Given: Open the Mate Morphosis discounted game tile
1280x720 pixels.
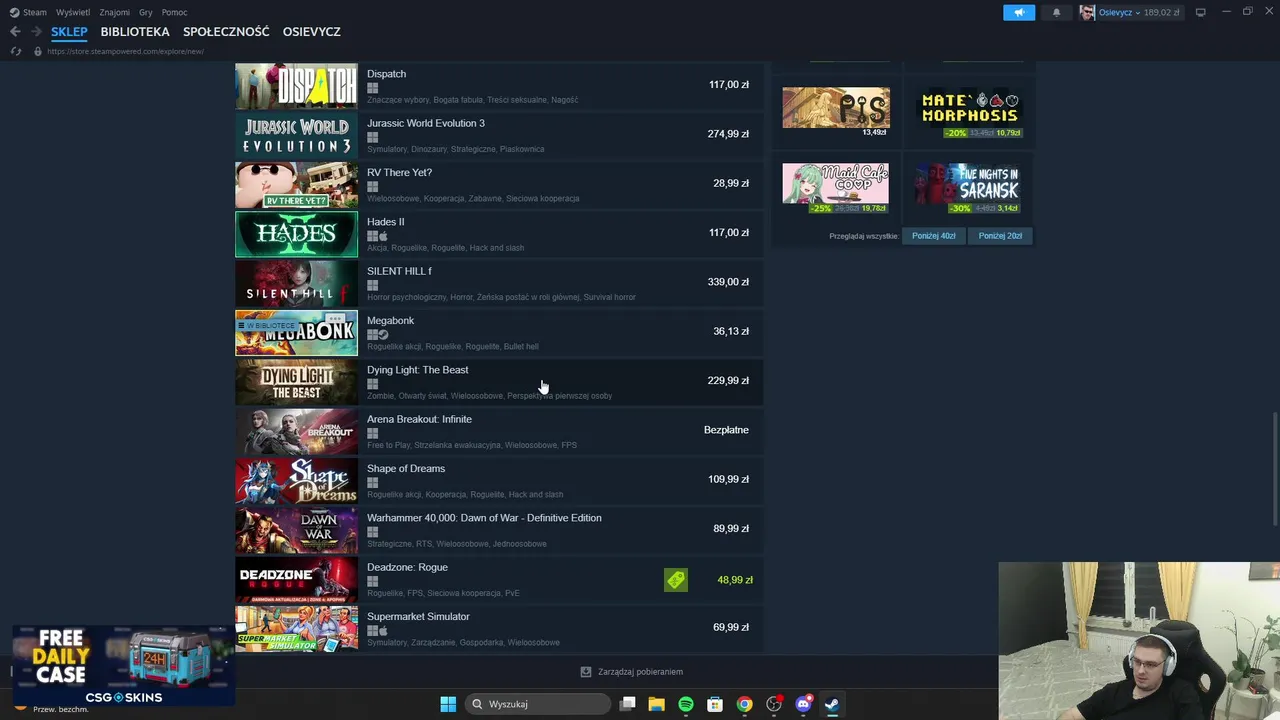Looking at the screenshot, I should (x=969, y=113).
